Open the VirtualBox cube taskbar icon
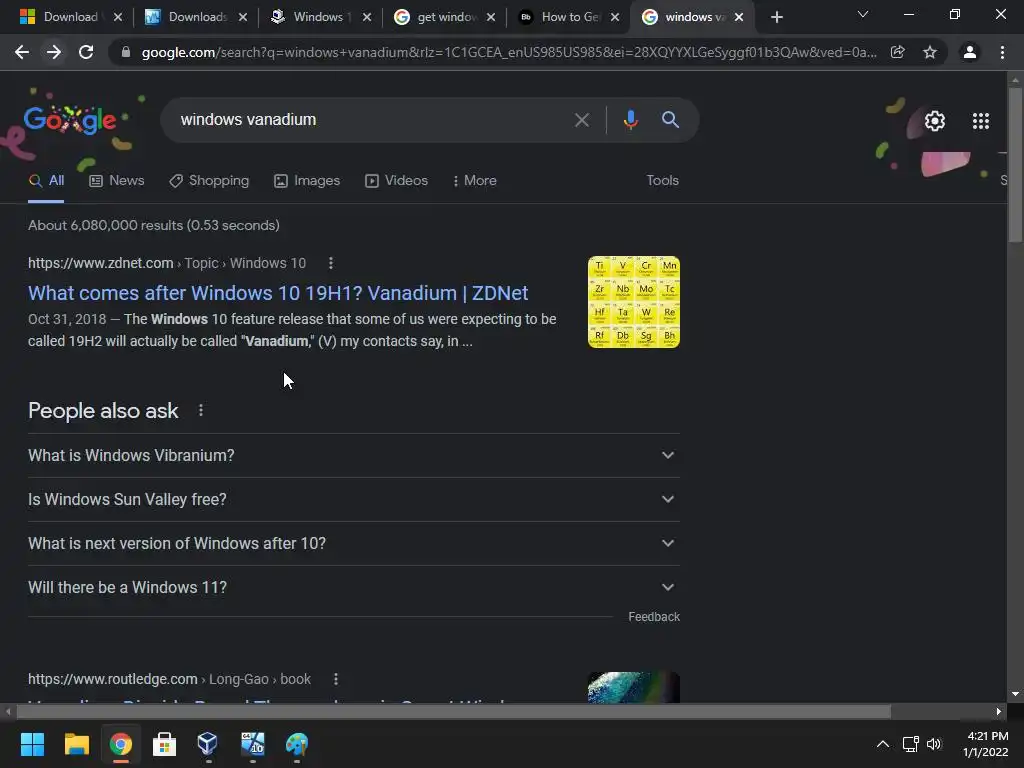 208,744
